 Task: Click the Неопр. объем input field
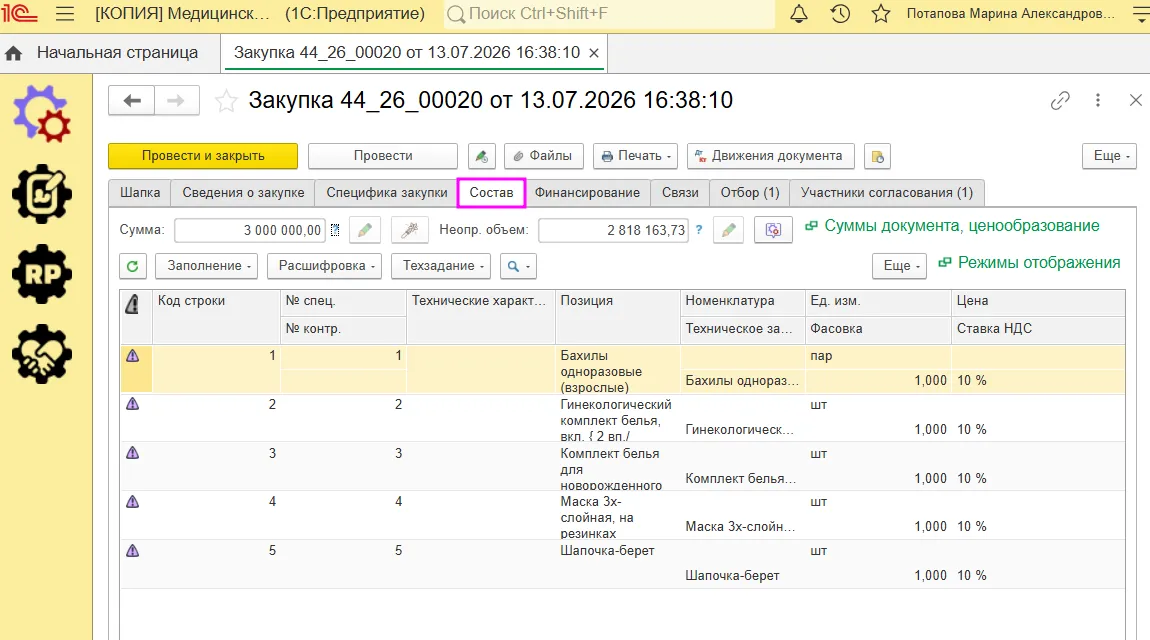click(613, 230)
